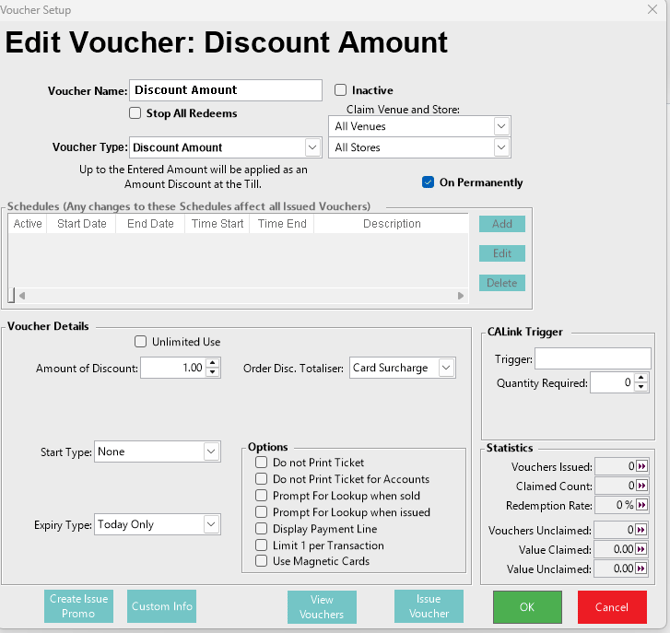Decrease Quantity Required with down arrow

[x=641, y=387]
